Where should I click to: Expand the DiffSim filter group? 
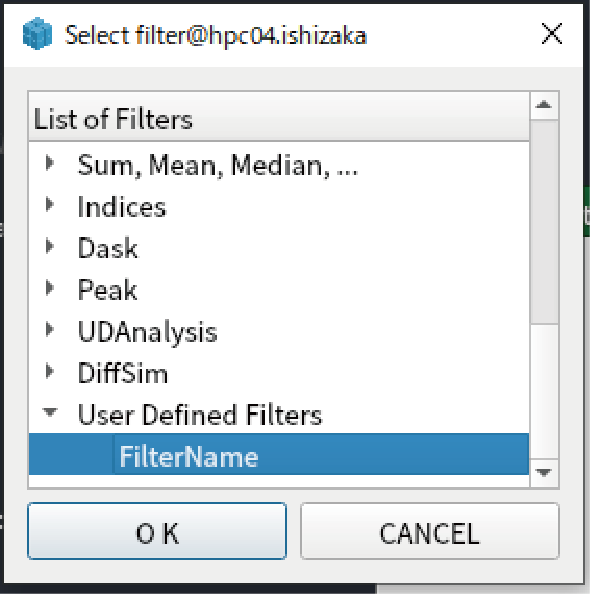[50, 371]
